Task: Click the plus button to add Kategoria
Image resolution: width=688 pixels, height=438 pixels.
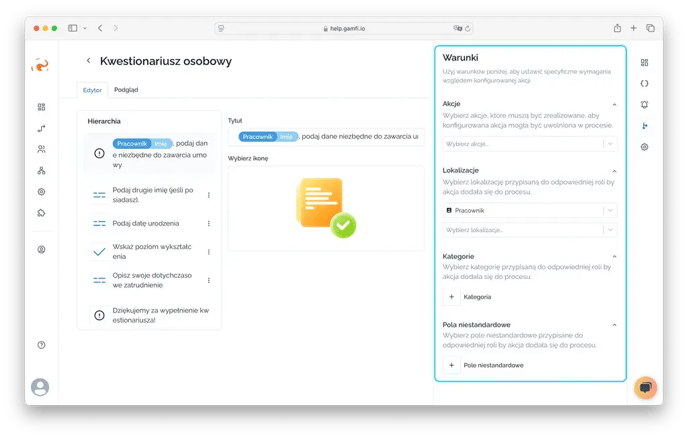Action: [x=451, y=297]
